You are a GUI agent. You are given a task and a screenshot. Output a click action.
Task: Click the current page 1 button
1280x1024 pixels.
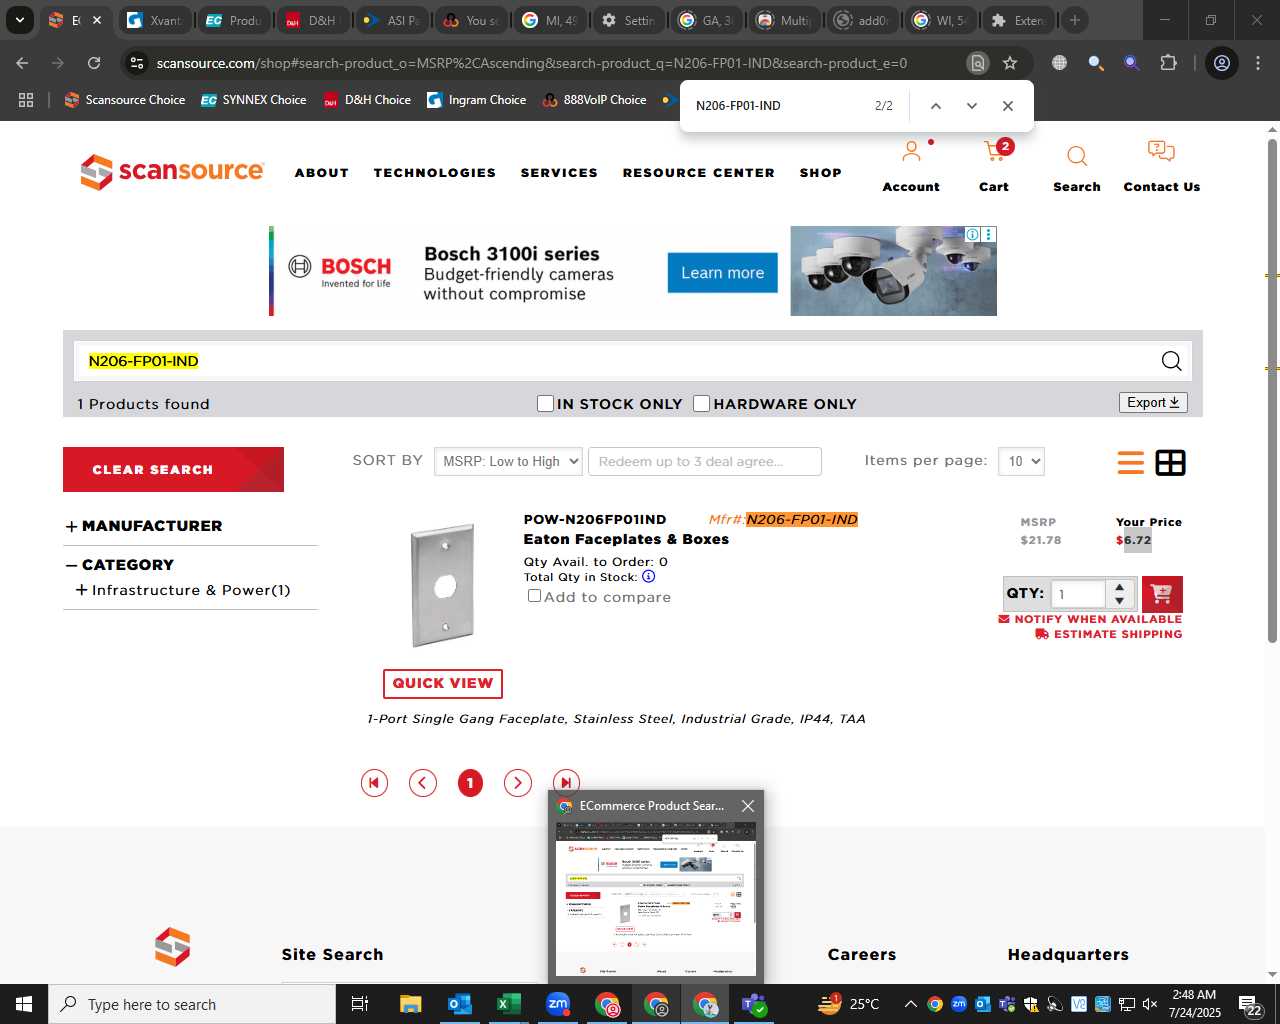tap(470, 782)
